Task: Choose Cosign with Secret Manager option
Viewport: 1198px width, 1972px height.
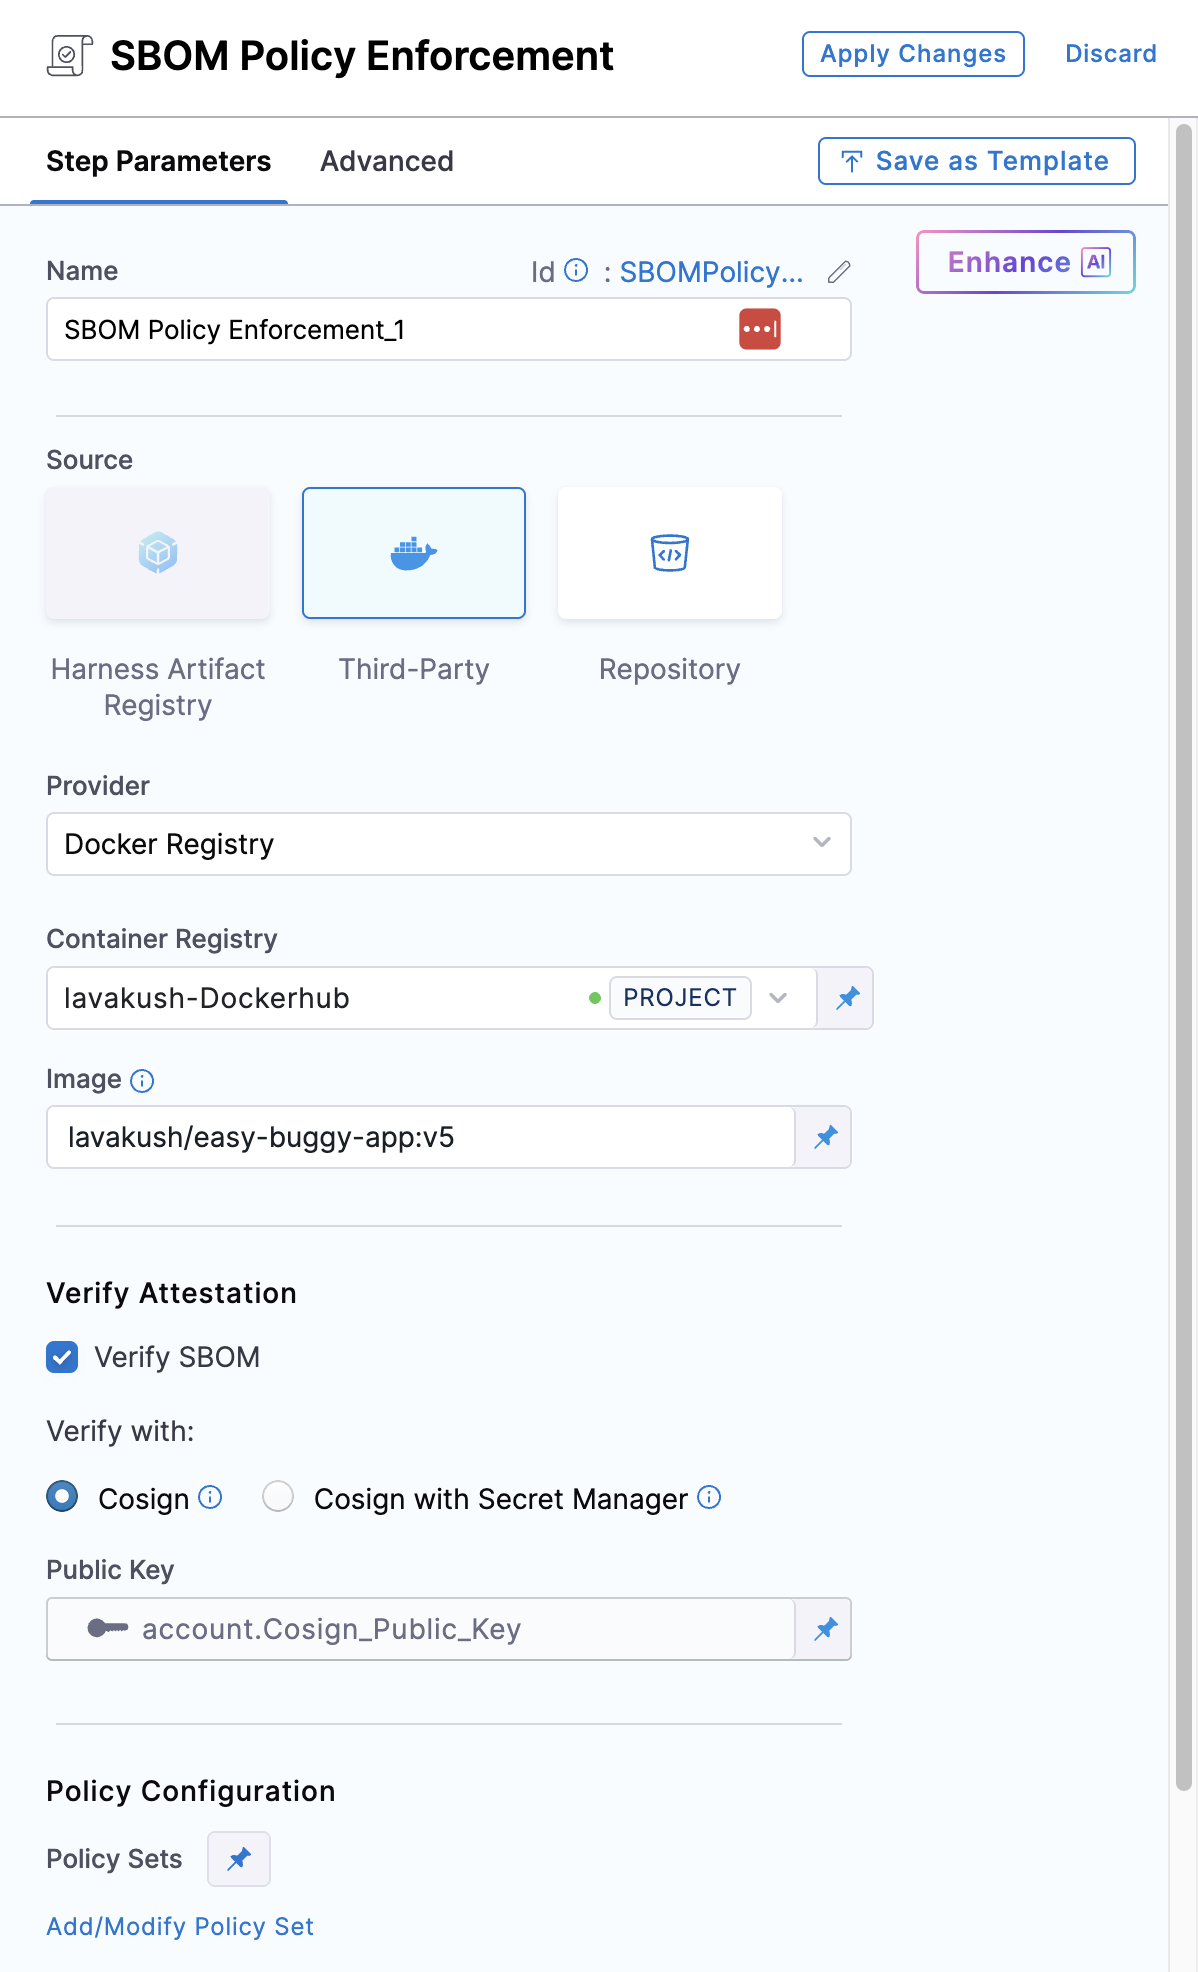Action: 278,1497
